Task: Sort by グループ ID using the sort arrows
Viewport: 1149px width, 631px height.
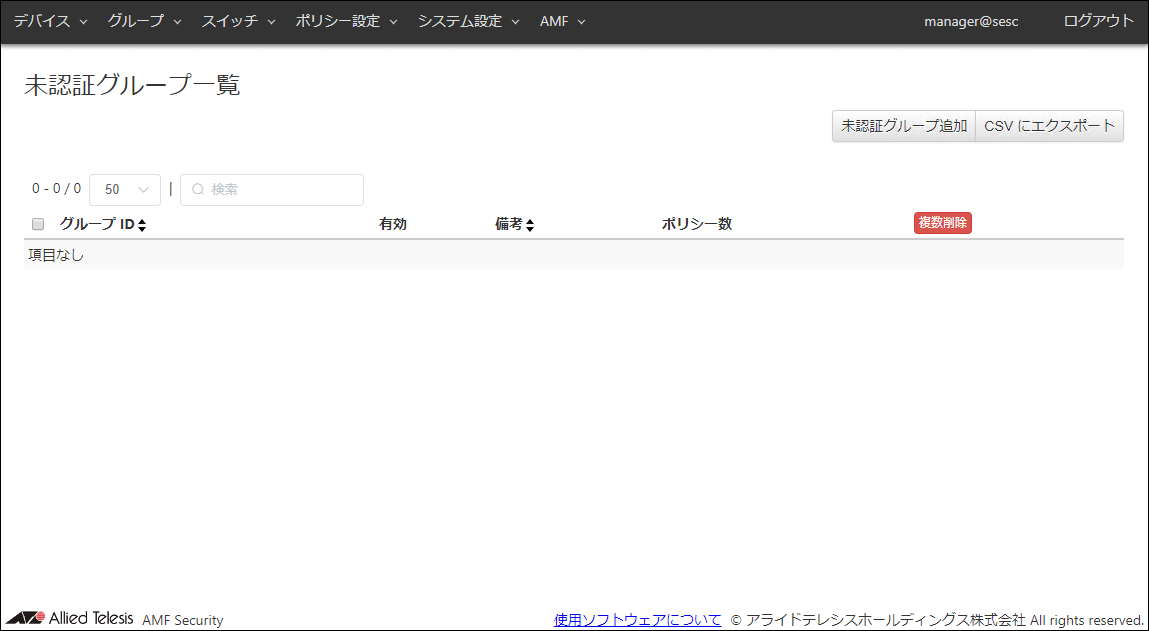Action: click(142, 225)
